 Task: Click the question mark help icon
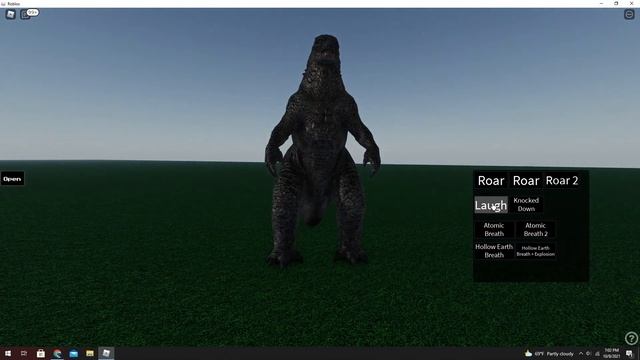[631, 338]
